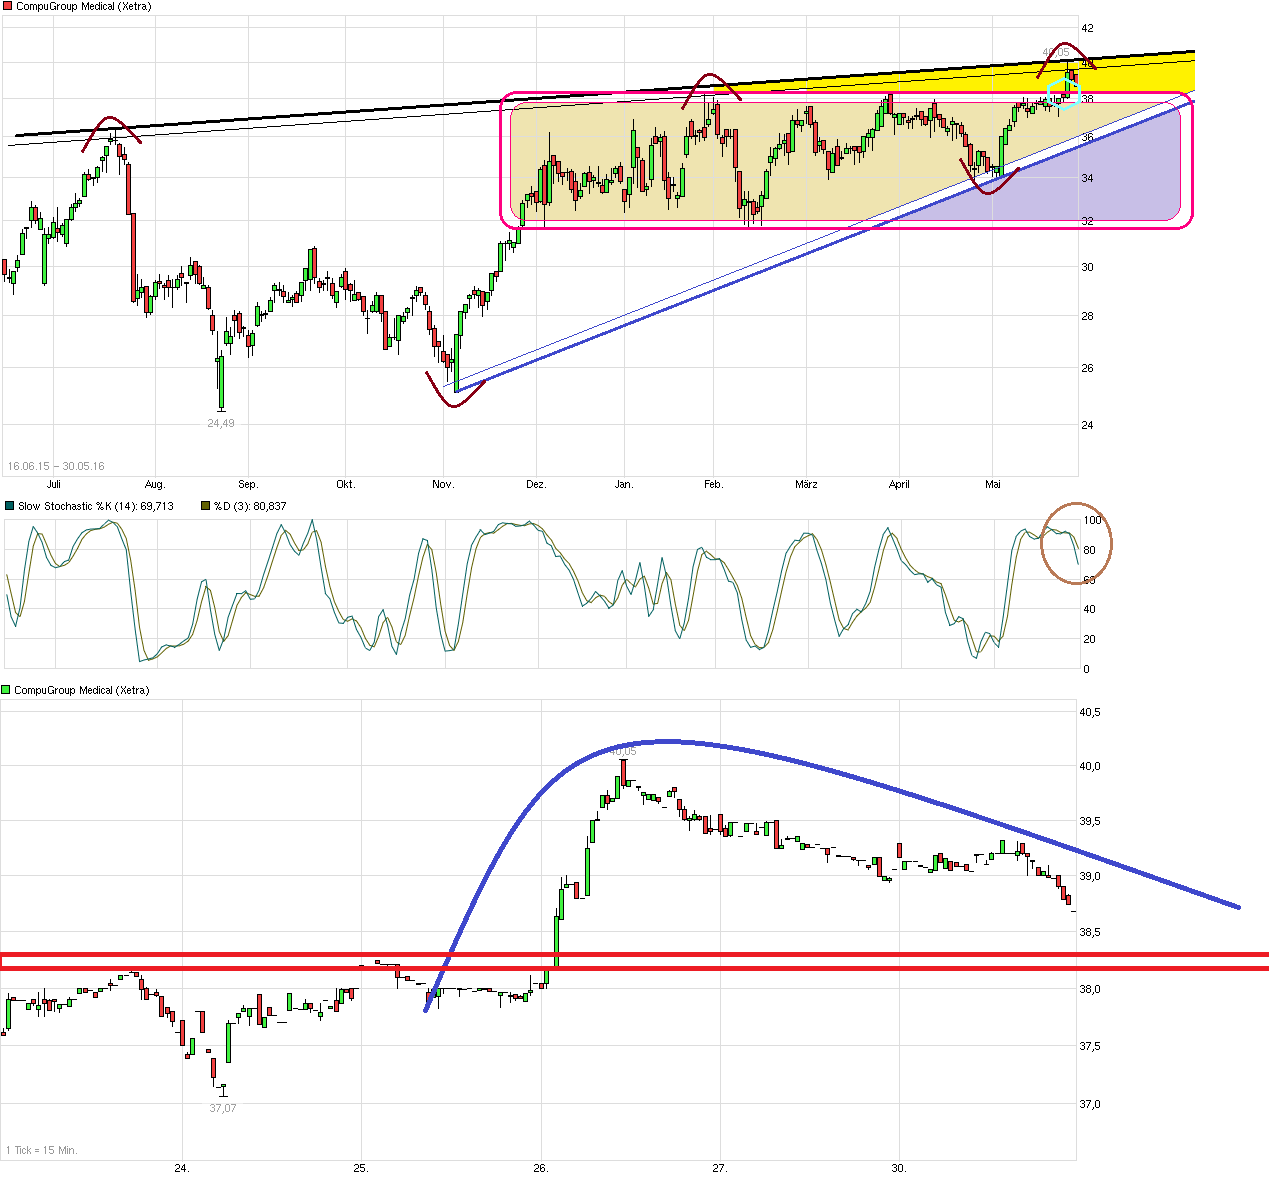The height and width of the screenshot is (1184, 1271).
Task: Click the green legend square of the intraday chart
Action: [6, 690]
